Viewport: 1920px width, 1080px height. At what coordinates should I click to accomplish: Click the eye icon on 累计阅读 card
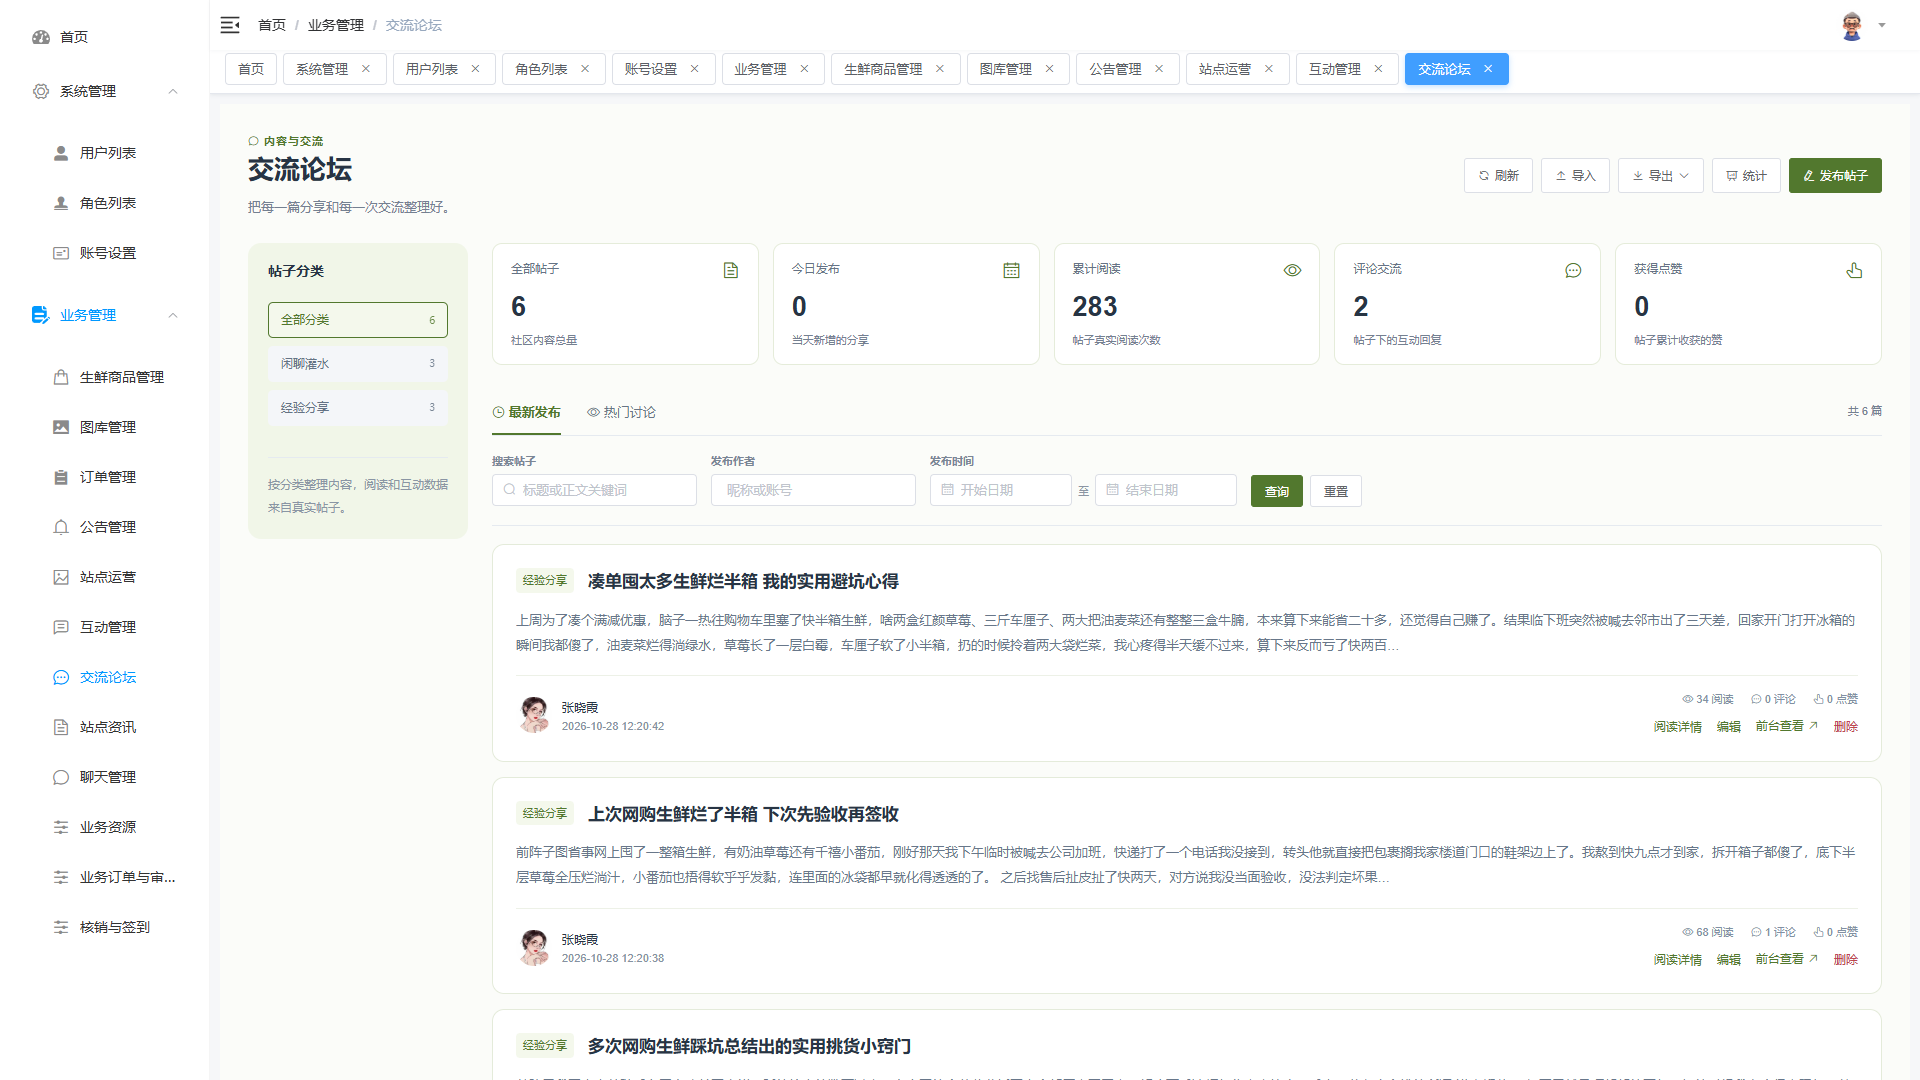(1292, 270)
